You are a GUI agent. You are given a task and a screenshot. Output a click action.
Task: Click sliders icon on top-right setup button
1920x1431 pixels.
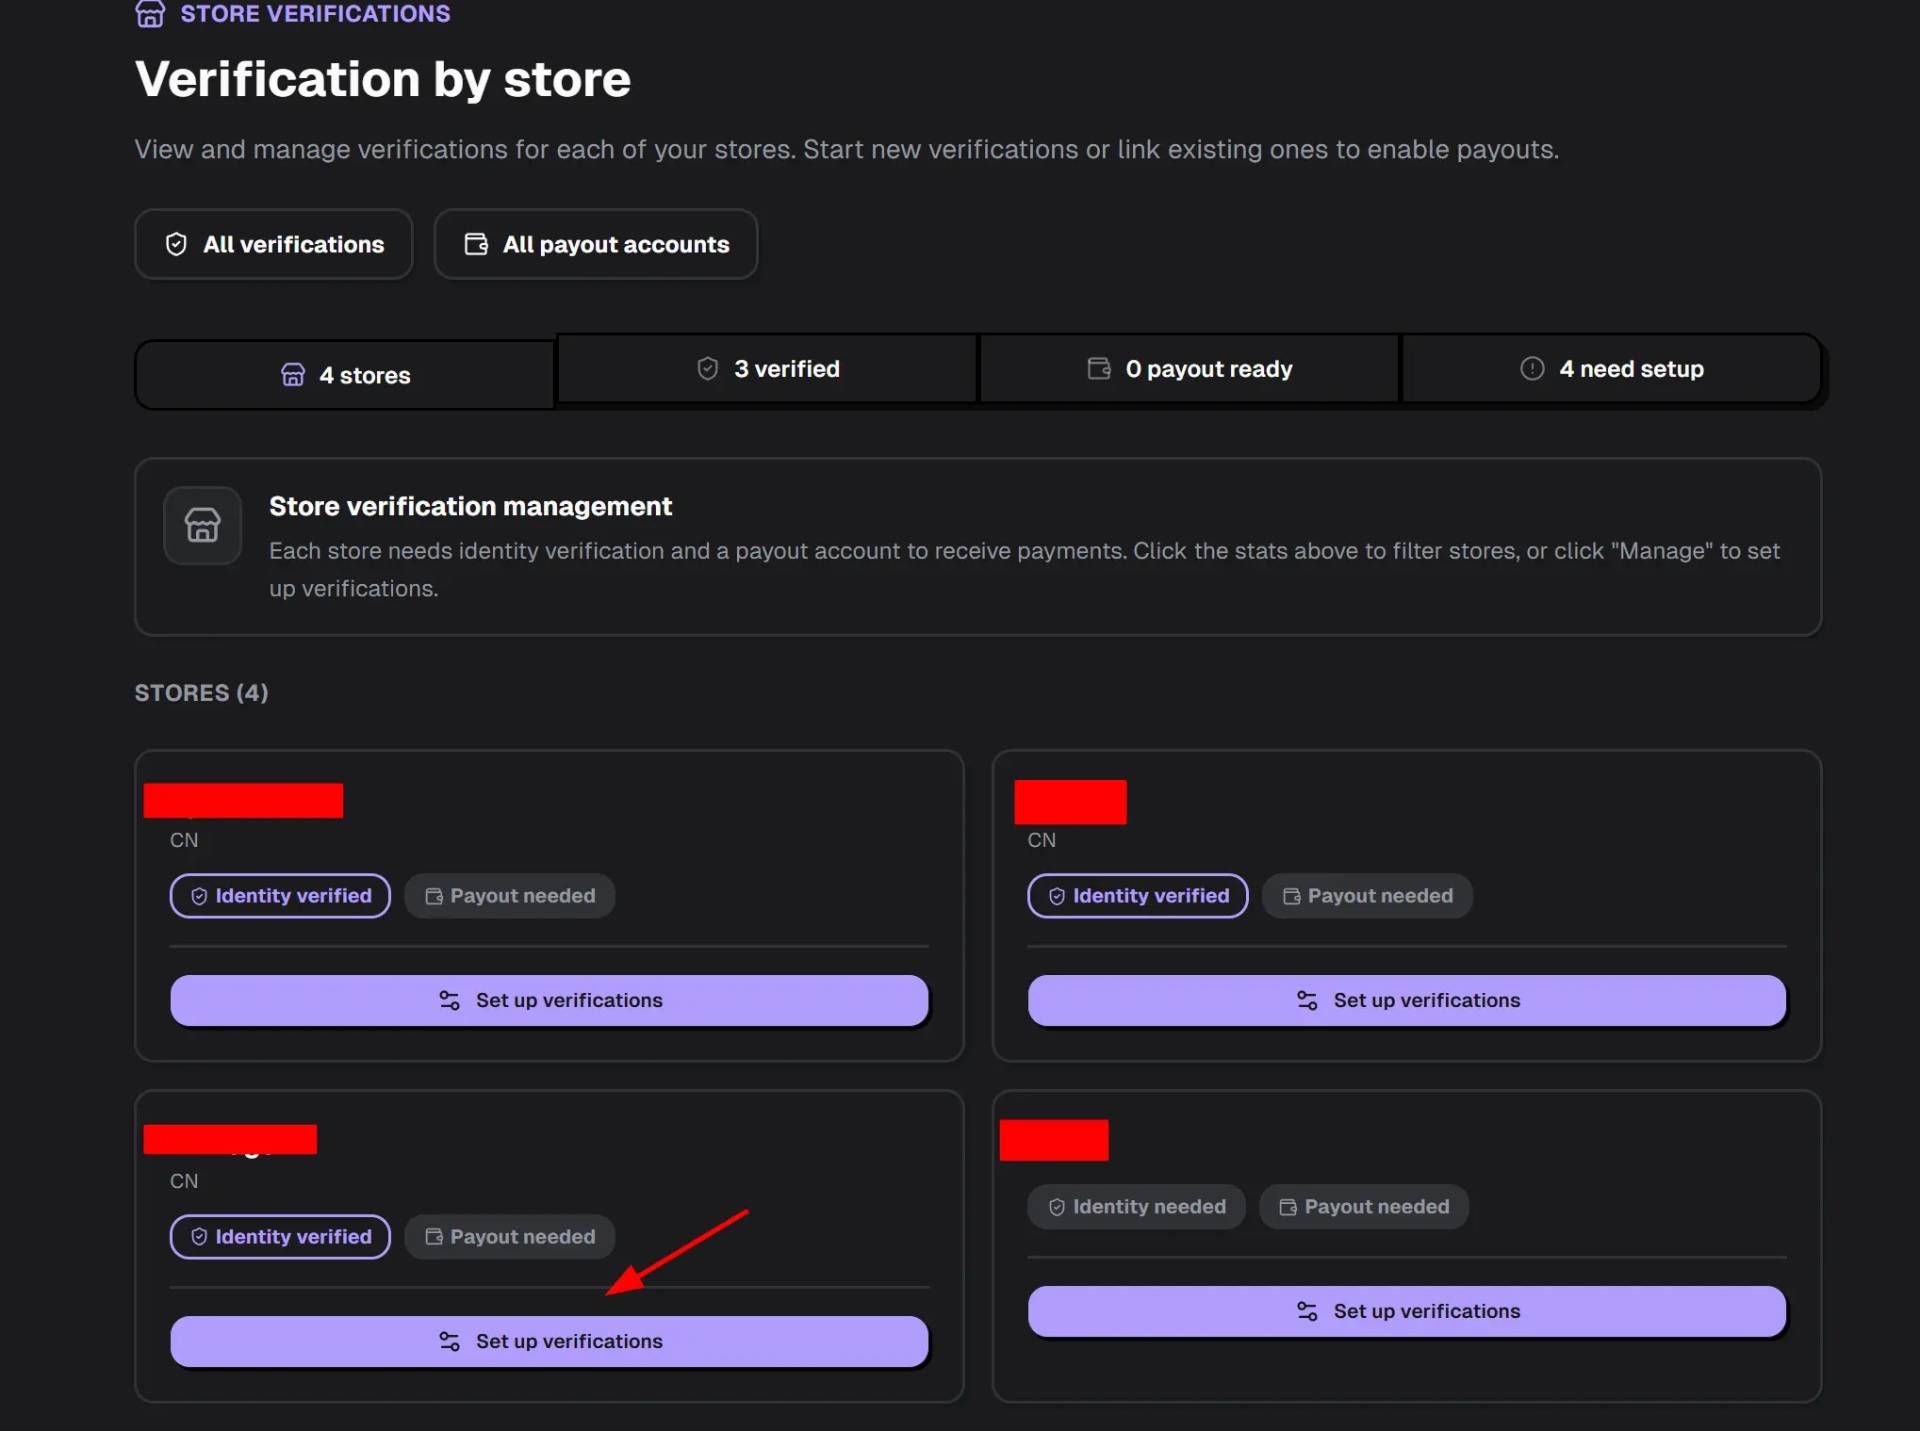tap(1307, 1000)
